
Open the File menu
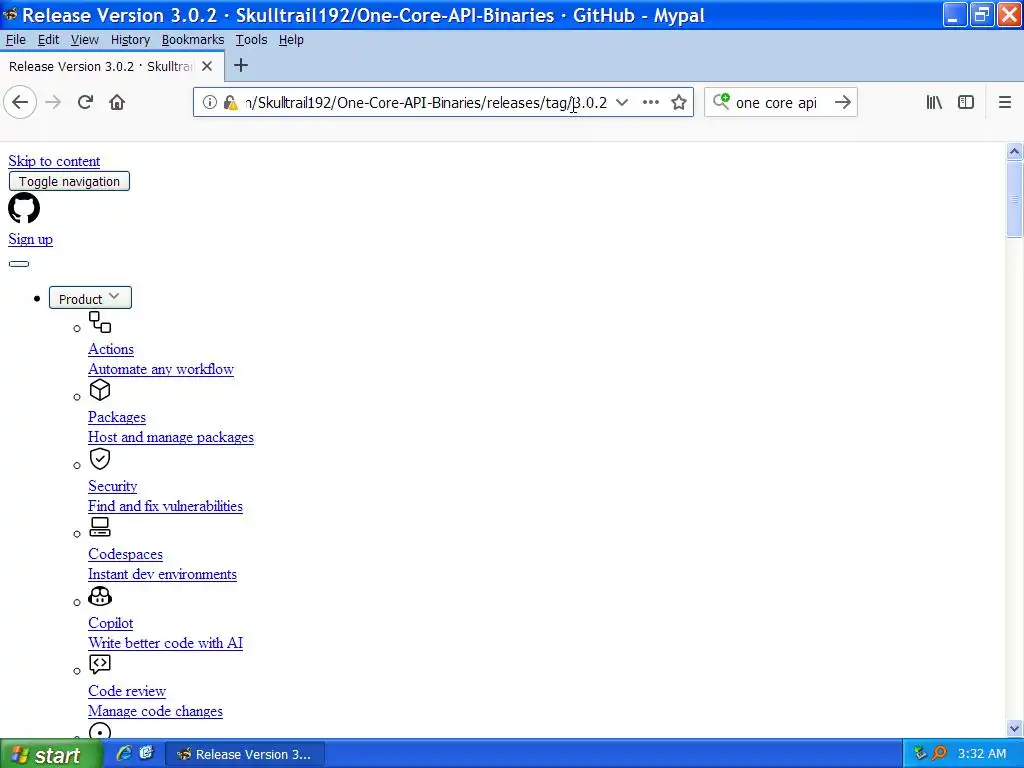pos(16,40)
